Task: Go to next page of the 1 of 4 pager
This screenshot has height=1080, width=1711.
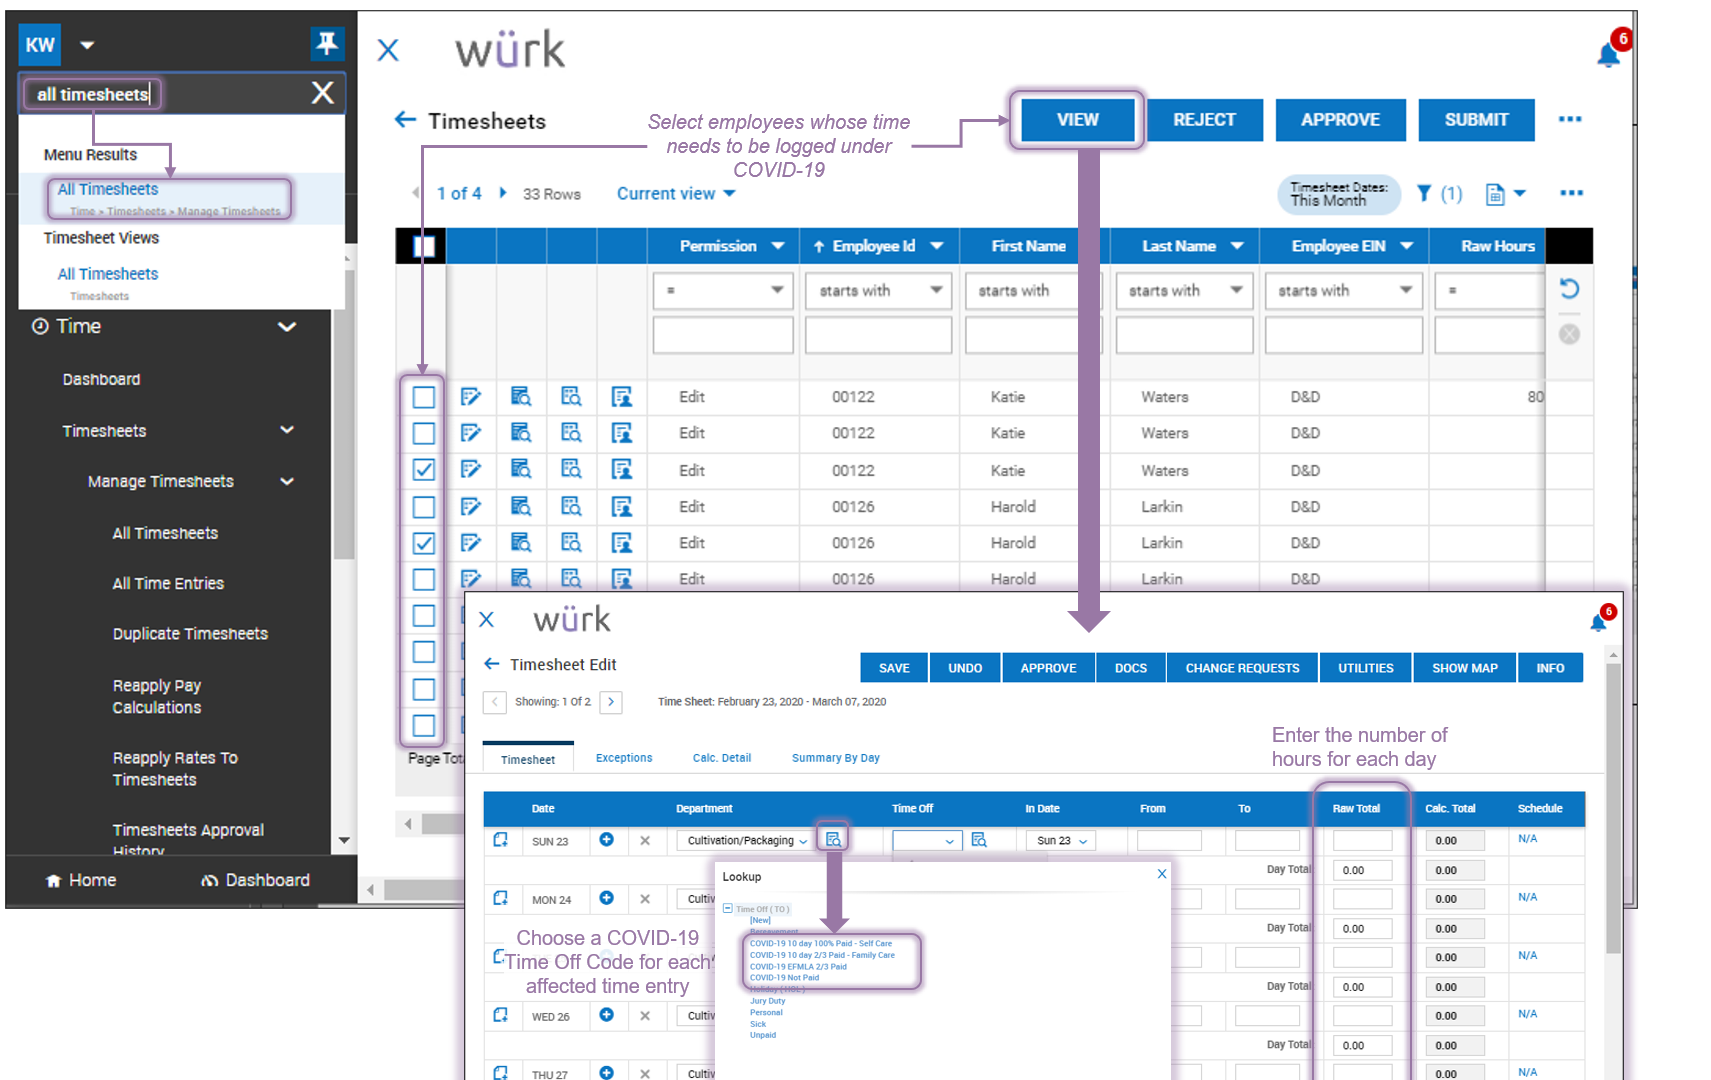Action: tap(503, 193)
